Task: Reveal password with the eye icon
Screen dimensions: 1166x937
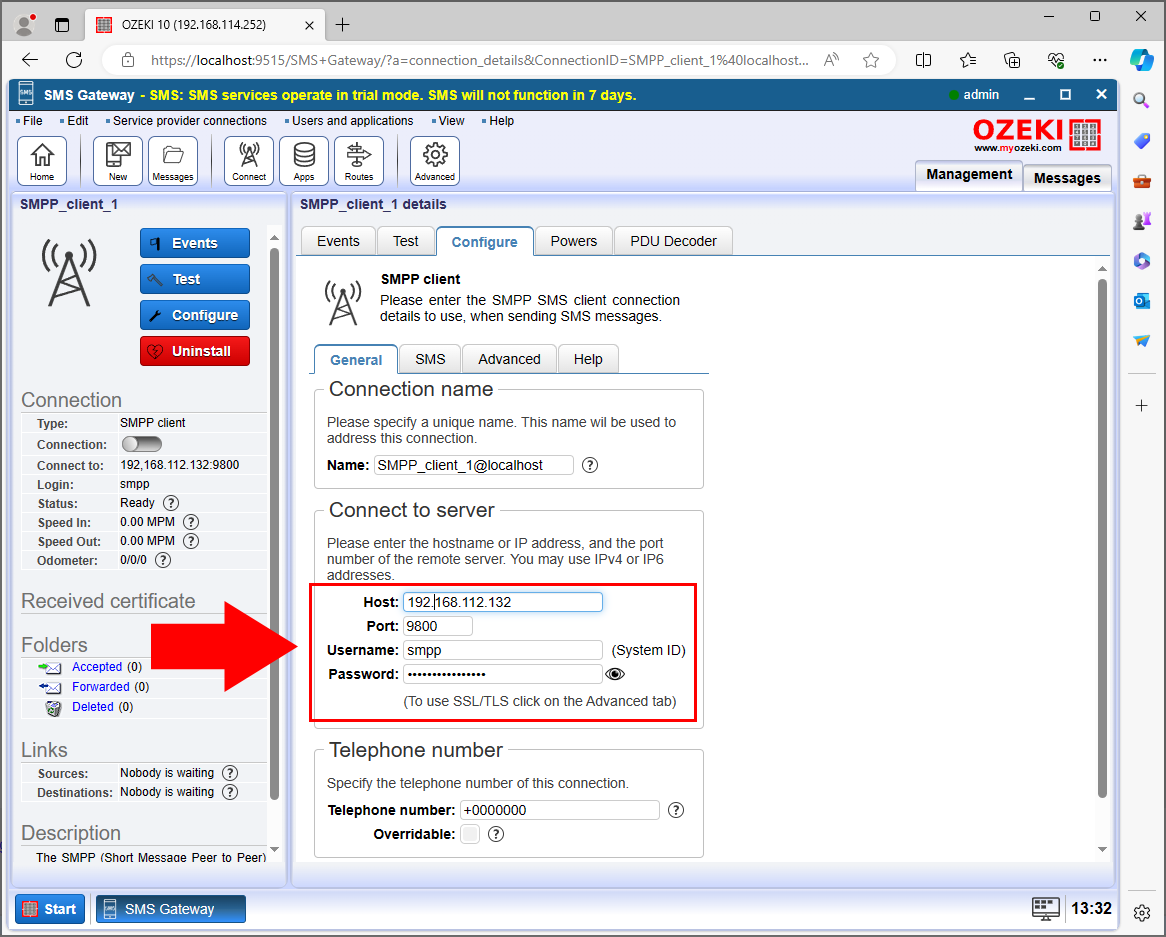Action: click(x=615, y=674)
